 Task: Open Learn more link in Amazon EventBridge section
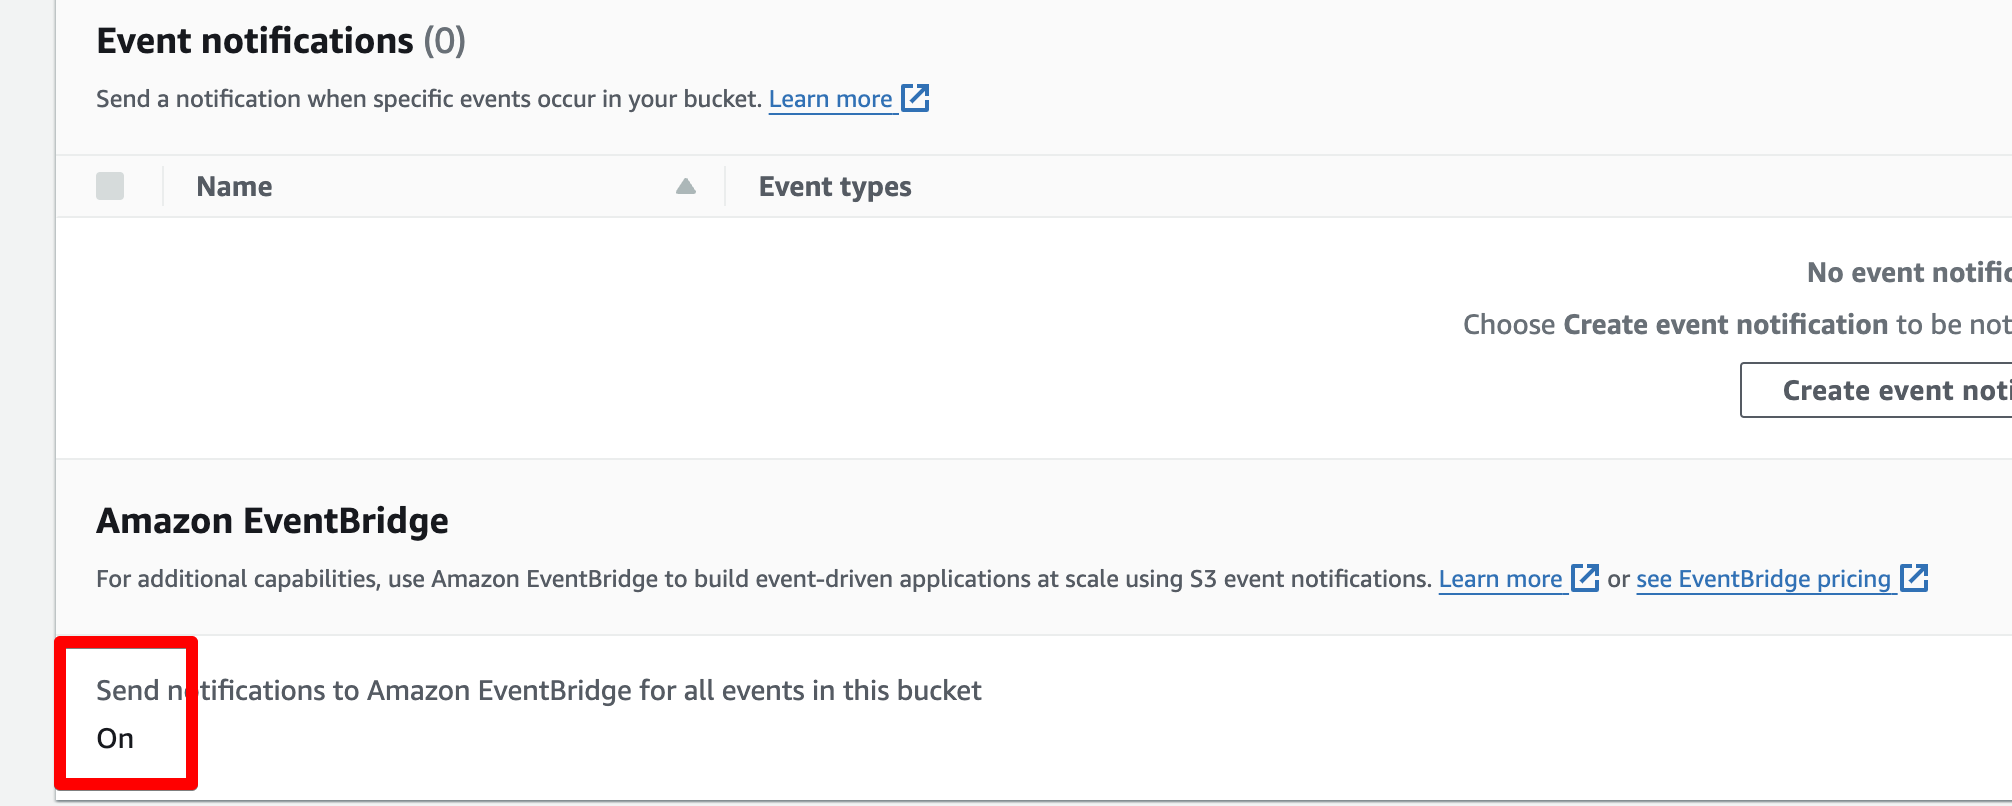pyautogui.click(x=1500, y=579)
